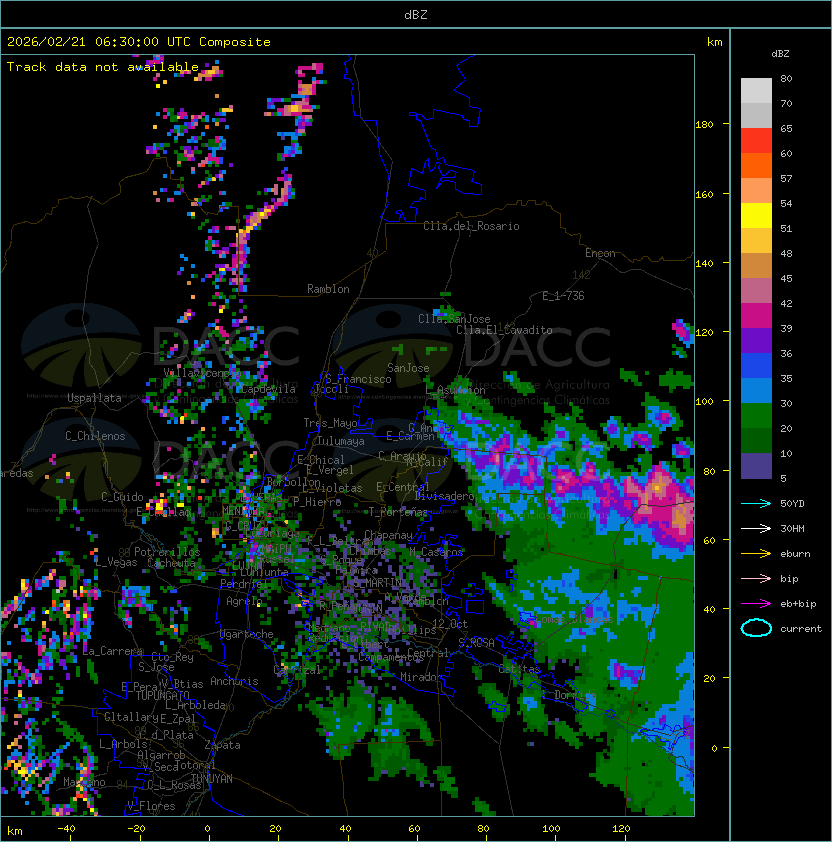Click the '57' value on dBZ scale
Screen dimensions: 832x842
[x=786, y=178]
